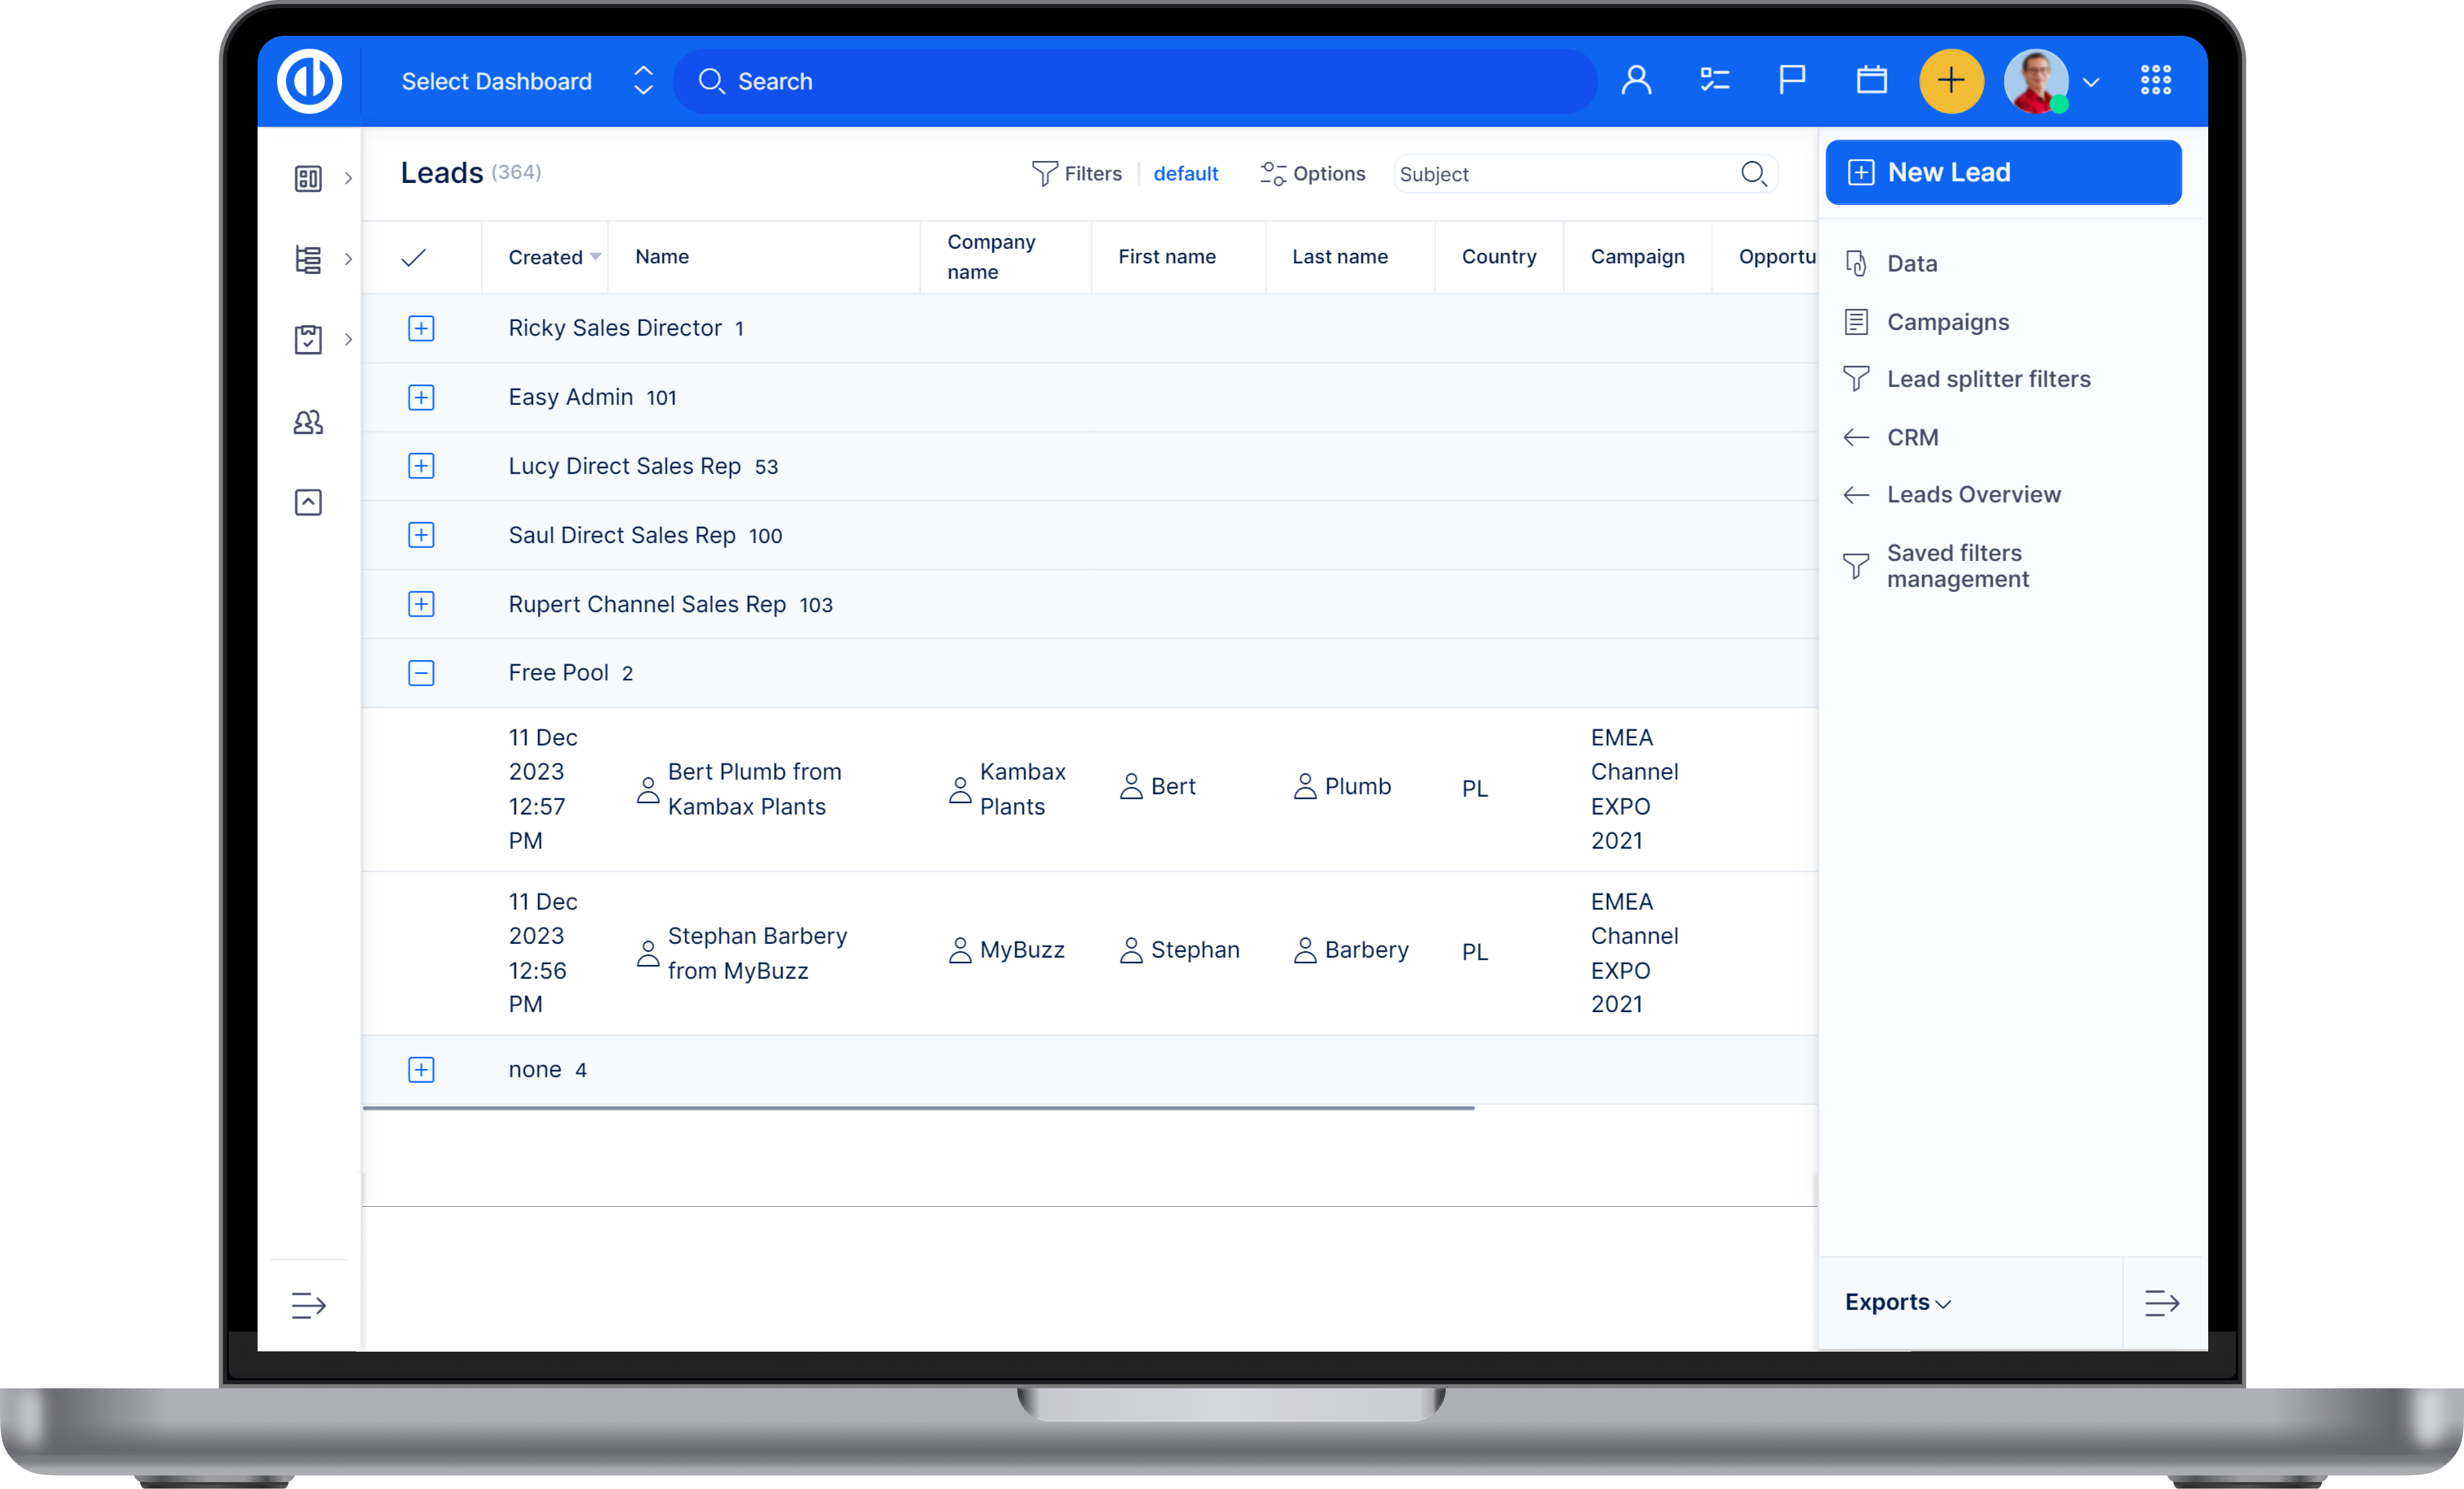This screenshot has height=1489, width=2464.
Task: Click the yellow plus quick-add button
Action: point(1950,81)
